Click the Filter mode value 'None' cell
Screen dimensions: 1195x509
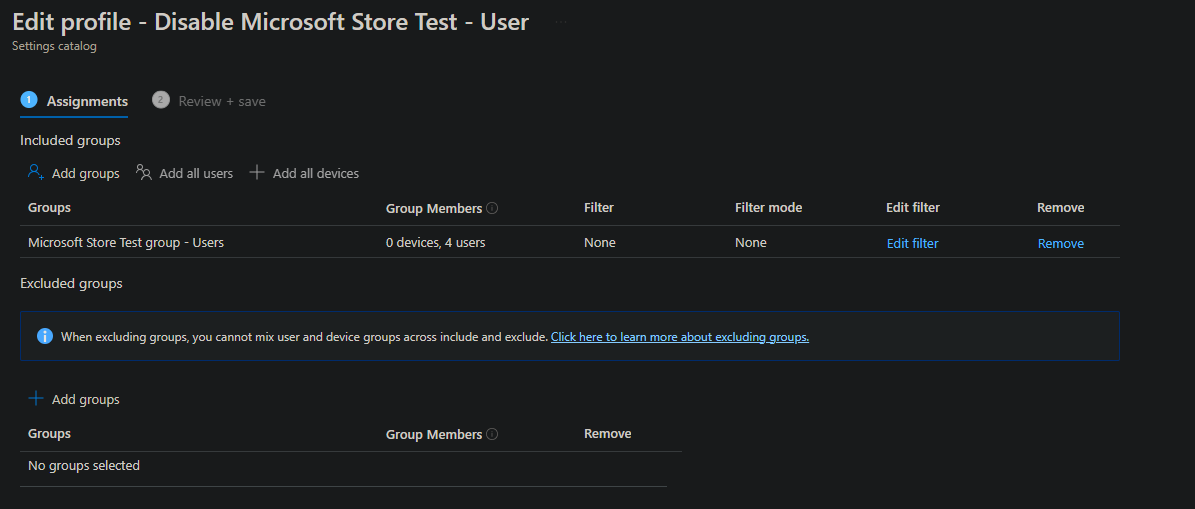click(751, 243)
